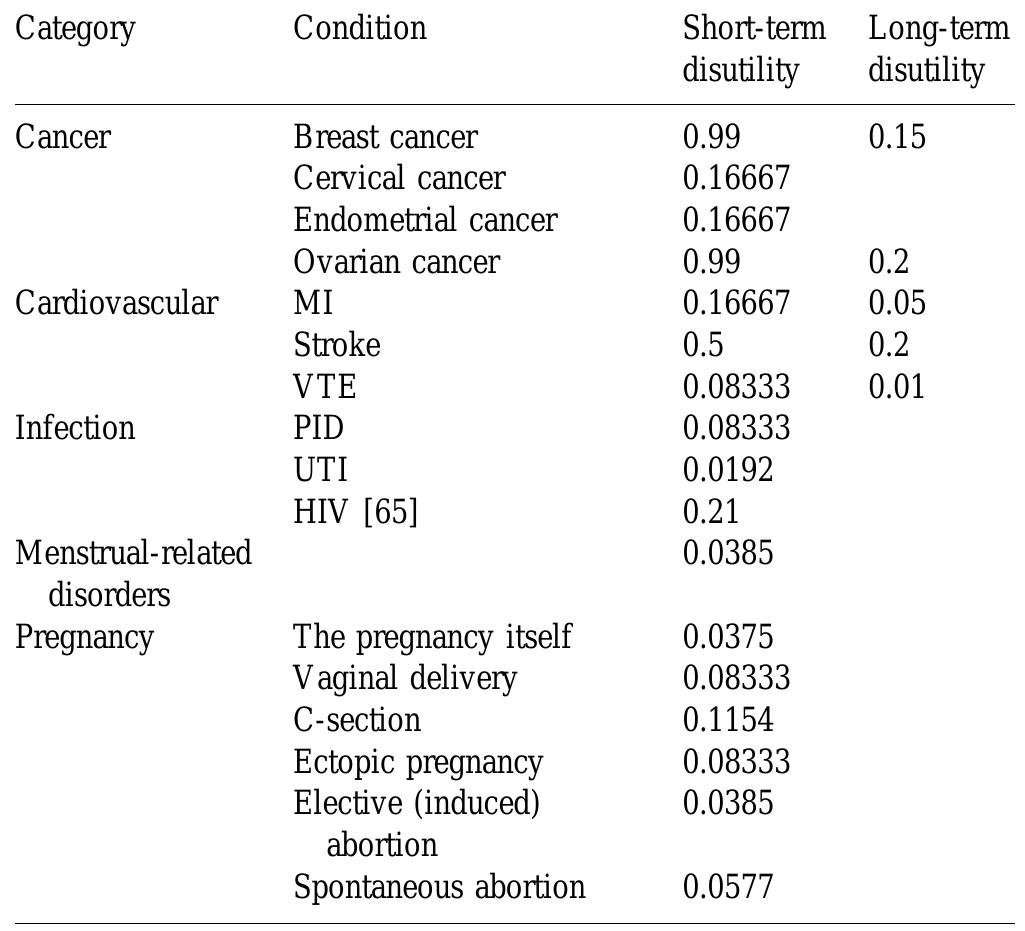Viewport: 1025px width, 931px height.
Task: Click the UTI value 0.0192
Action: point(728,470)
